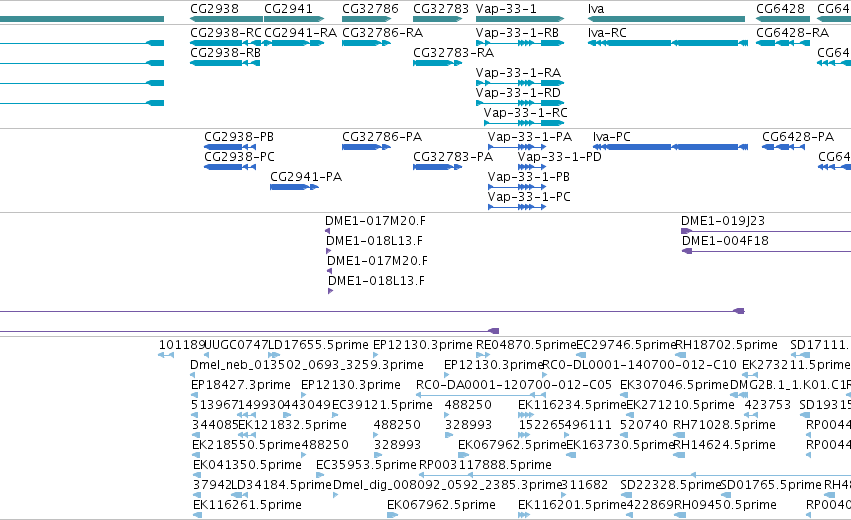The height and width of the screenshot is (520, 851).
Task: Open EST label RH71028.5prime
Action: coord(724,425)
